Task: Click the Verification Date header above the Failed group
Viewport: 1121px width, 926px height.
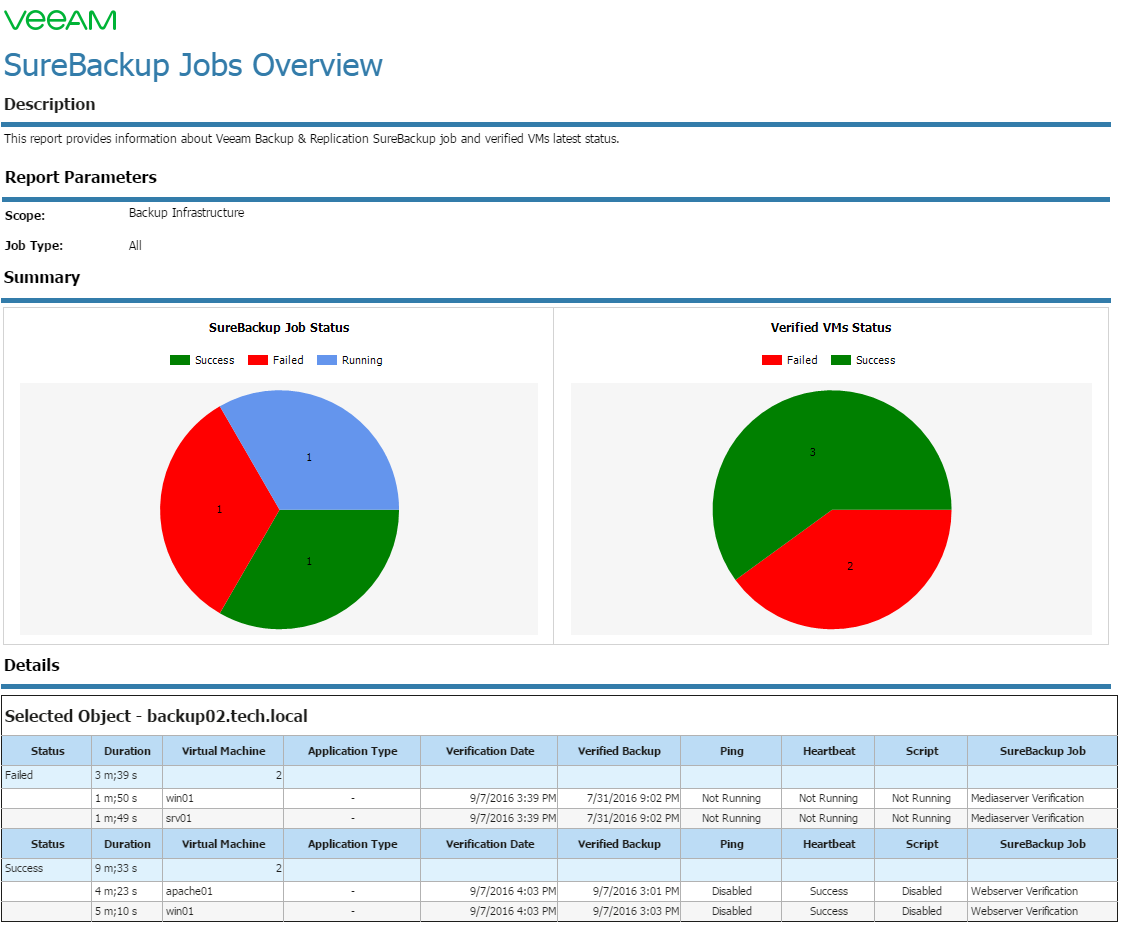Action: click(x=490, y=752)
